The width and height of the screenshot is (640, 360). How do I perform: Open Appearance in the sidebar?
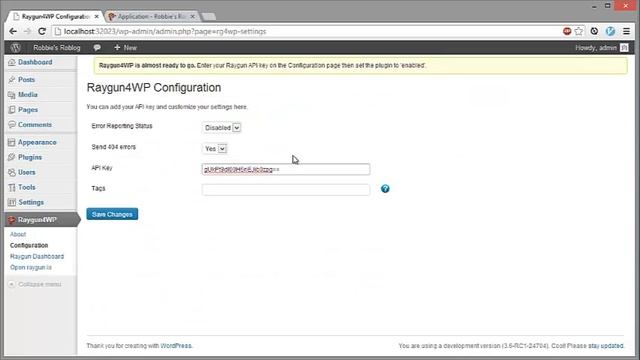click(37, 142)
